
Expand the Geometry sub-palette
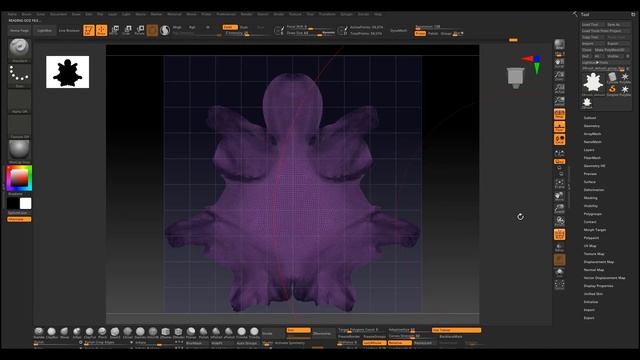591,126
